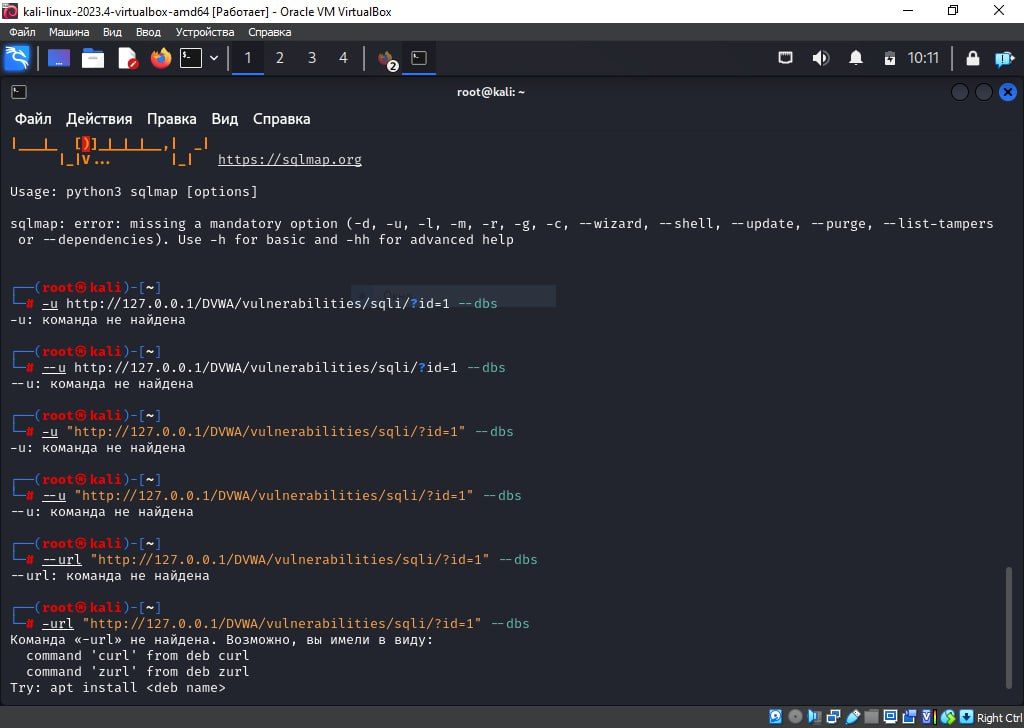1024x728 pixels.
Task: Launch Firefox from the panel
Action: [x=160, y=58]
